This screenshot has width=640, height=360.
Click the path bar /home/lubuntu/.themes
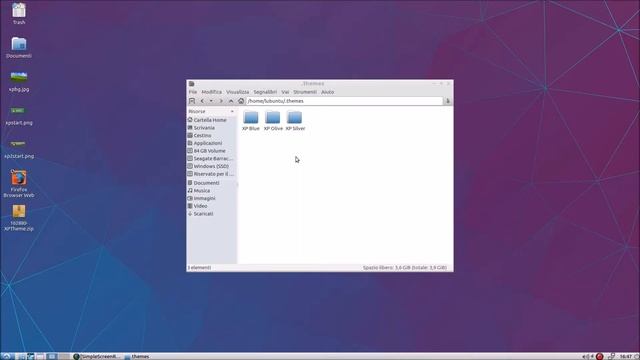(344, 101)
